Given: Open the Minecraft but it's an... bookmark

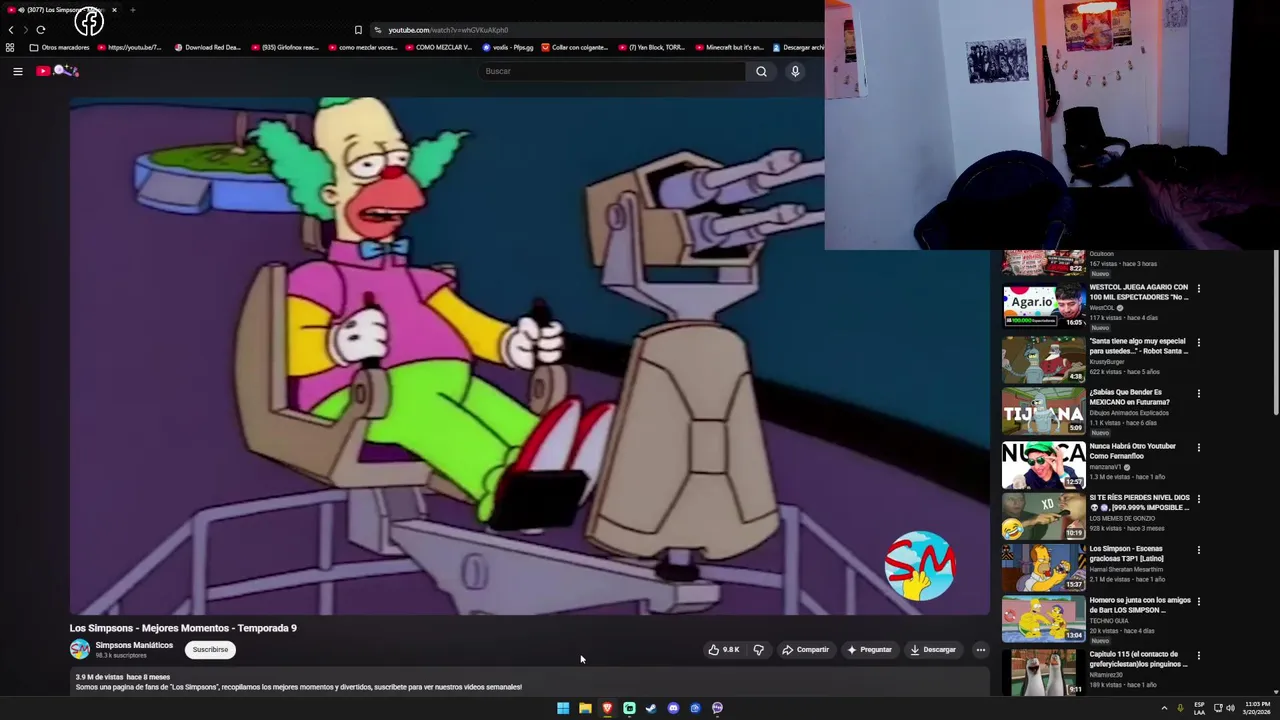Looking at the screenshot, I should point(729,47).
